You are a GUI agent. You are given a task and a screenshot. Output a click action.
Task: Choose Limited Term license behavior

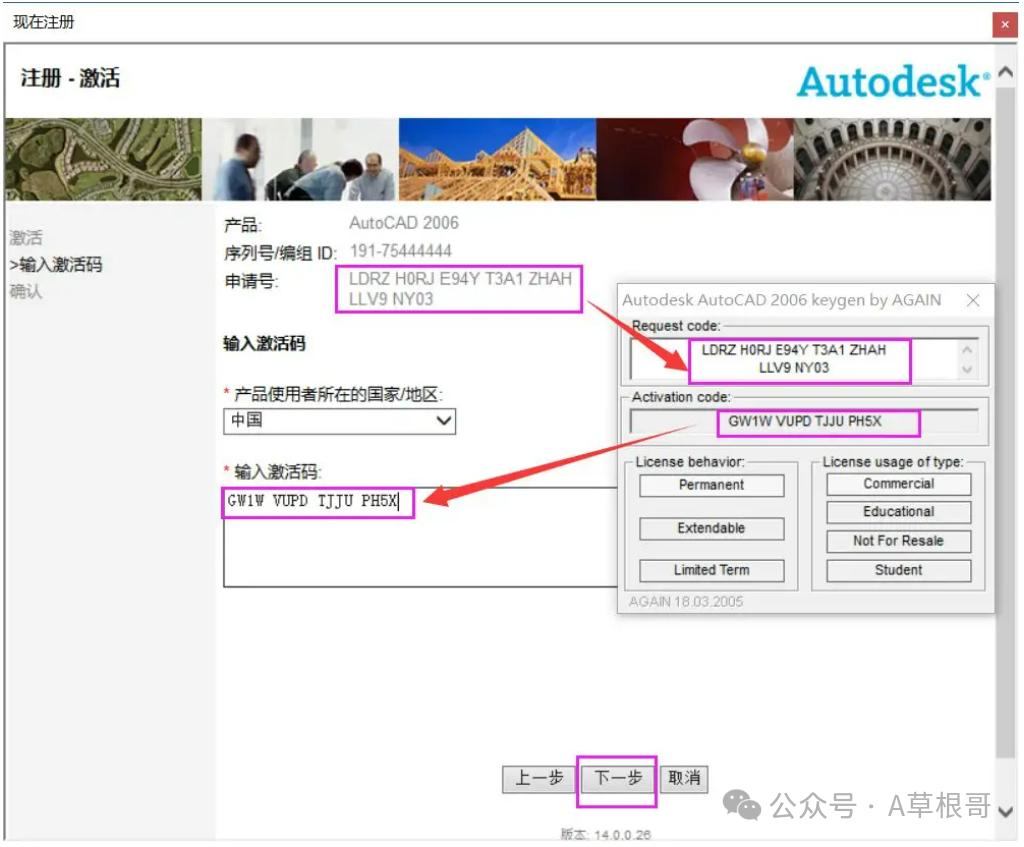(711, 570)
